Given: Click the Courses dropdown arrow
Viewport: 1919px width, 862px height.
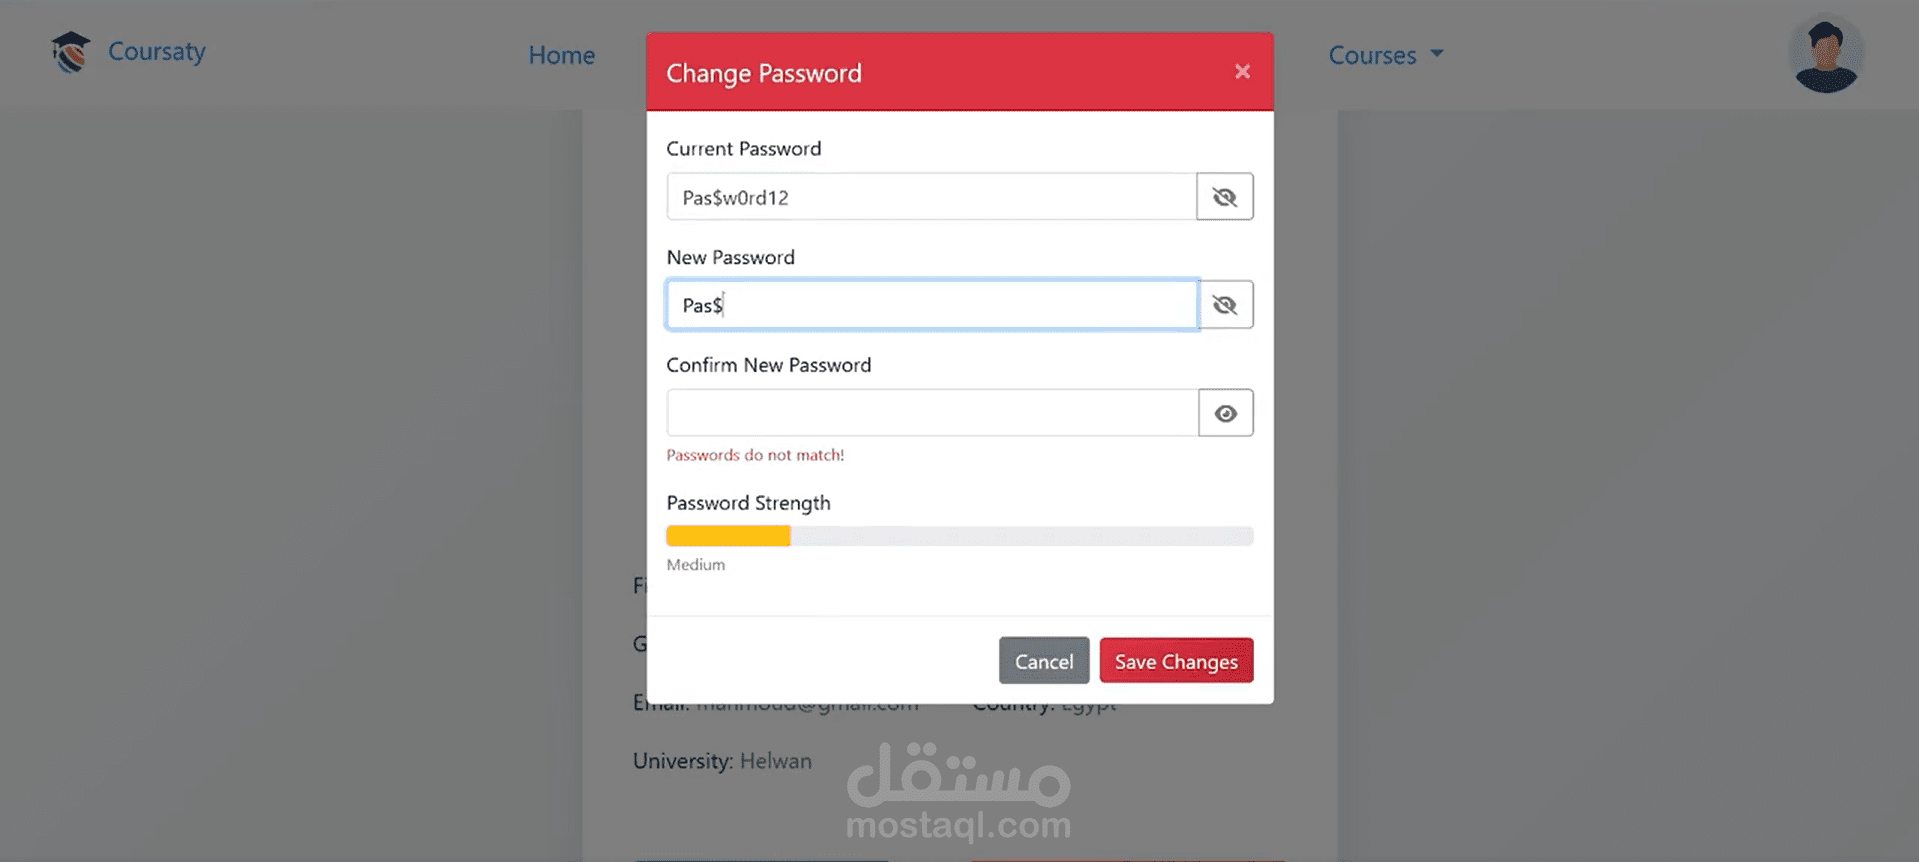Looking at the screenshot, I should coord(1437,53).
